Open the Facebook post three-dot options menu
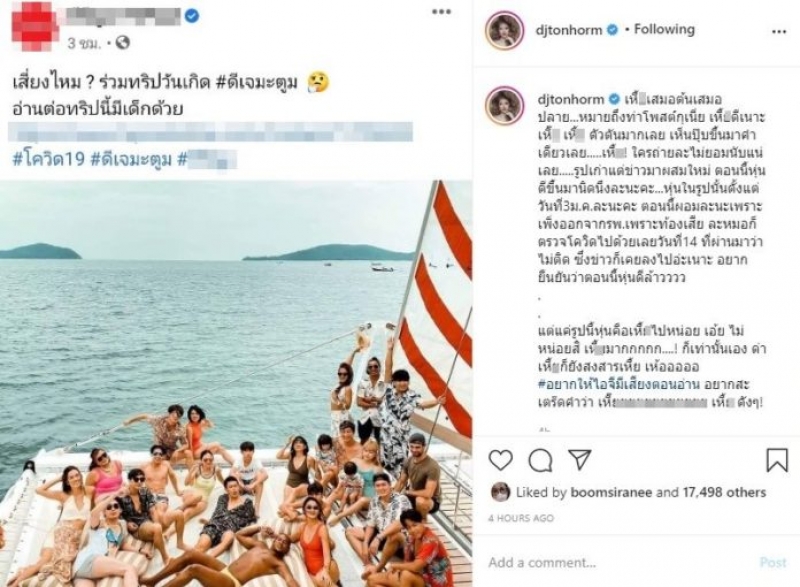Screen dimensions: 800x587 (441, 12)
